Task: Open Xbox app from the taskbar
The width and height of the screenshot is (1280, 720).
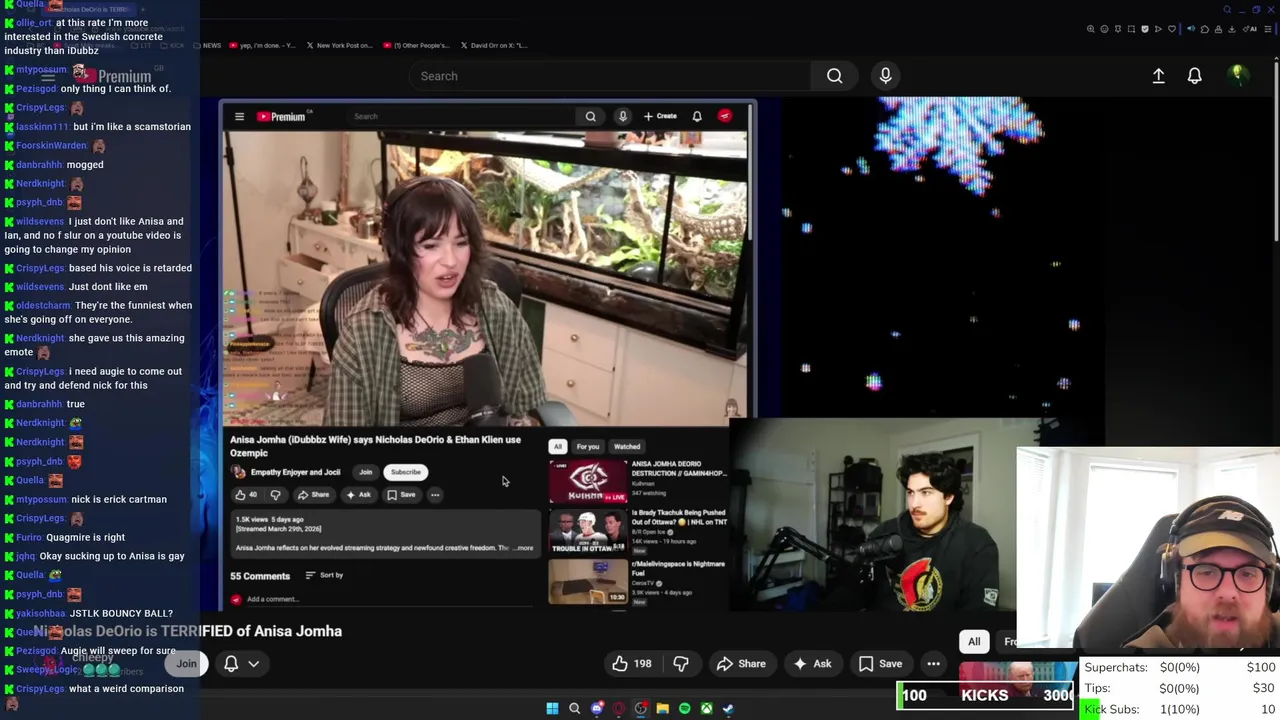Action: (x=706, y=709)
